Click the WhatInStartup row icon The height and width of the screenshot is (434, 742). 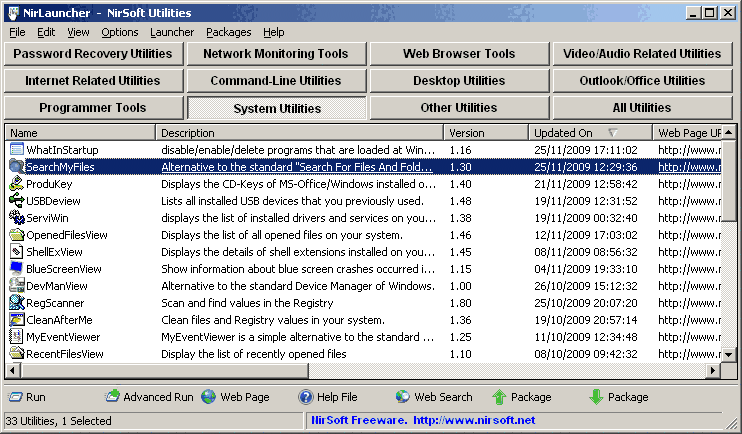pos(17,150)
